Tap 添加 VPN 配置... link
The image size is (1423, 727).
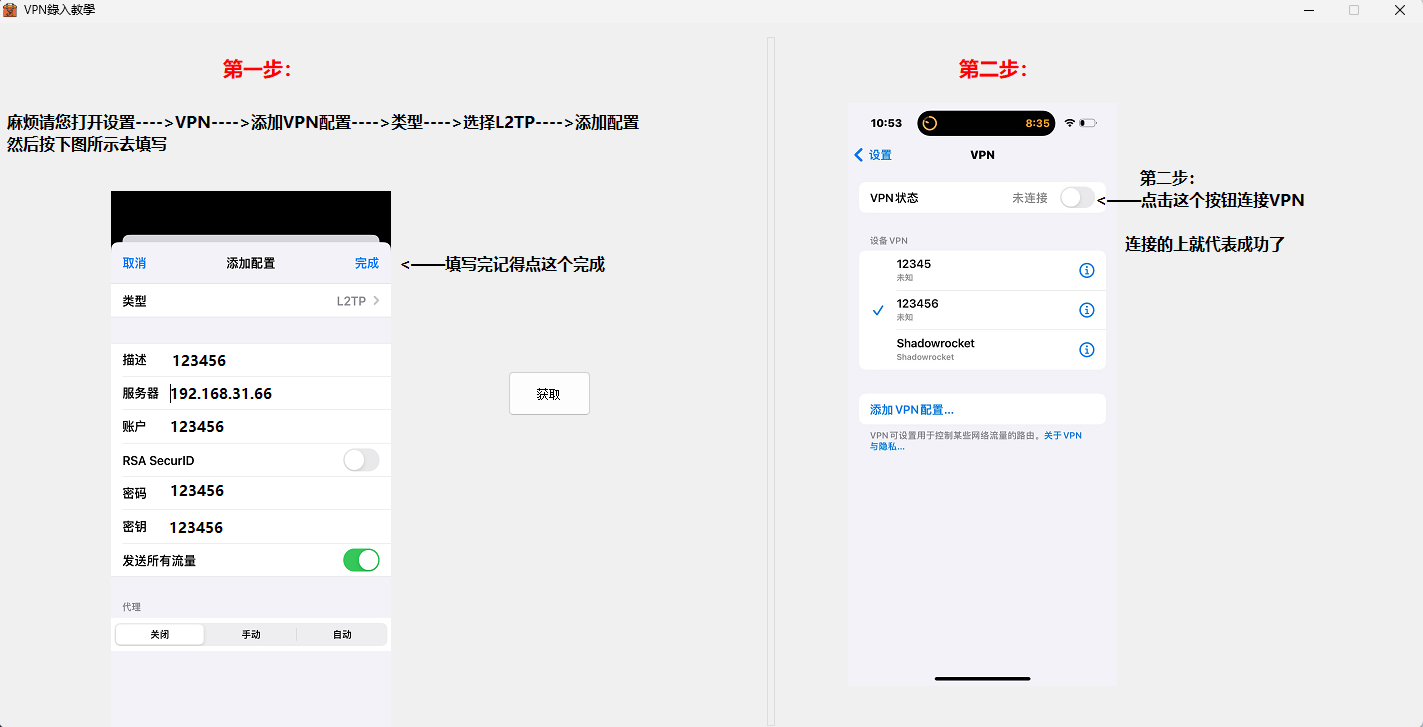pyautogui.click(x=911, y=410)
